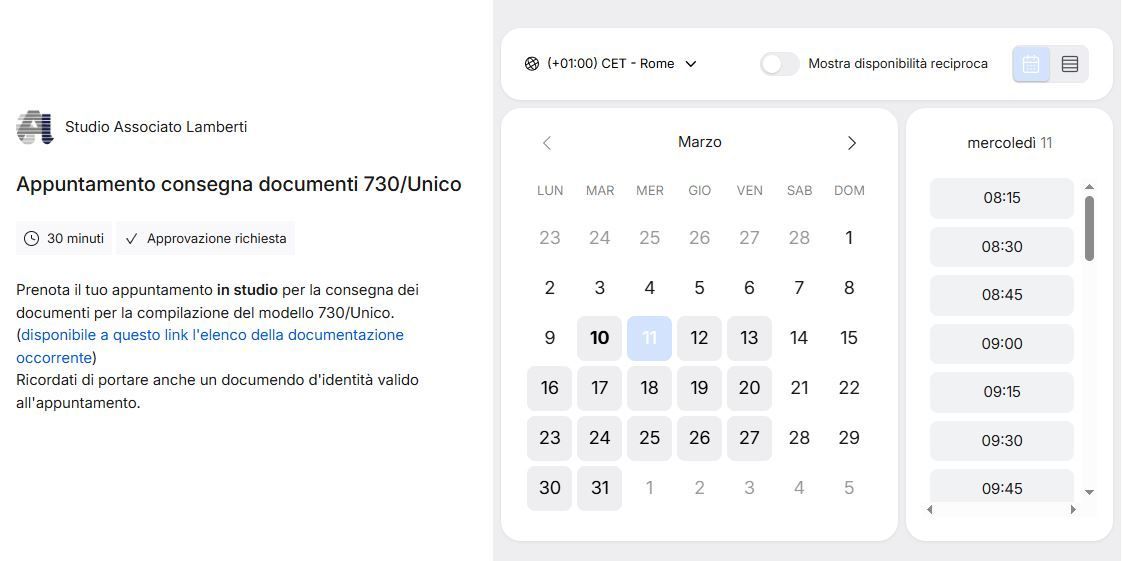Choose the 08:15 time slot
This screenshot has height=561, width=1123.
pyautogui.click(x=1001, y=198)
